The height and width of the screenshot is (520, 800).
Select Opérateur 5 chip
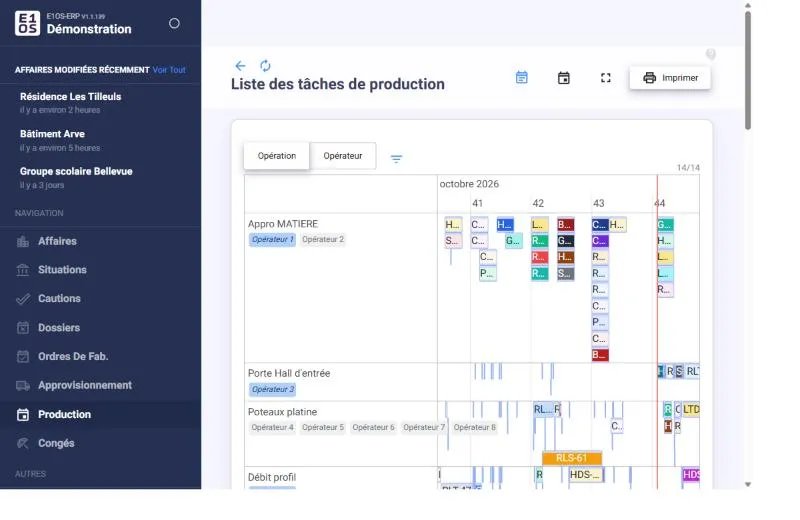click(323, 427)
